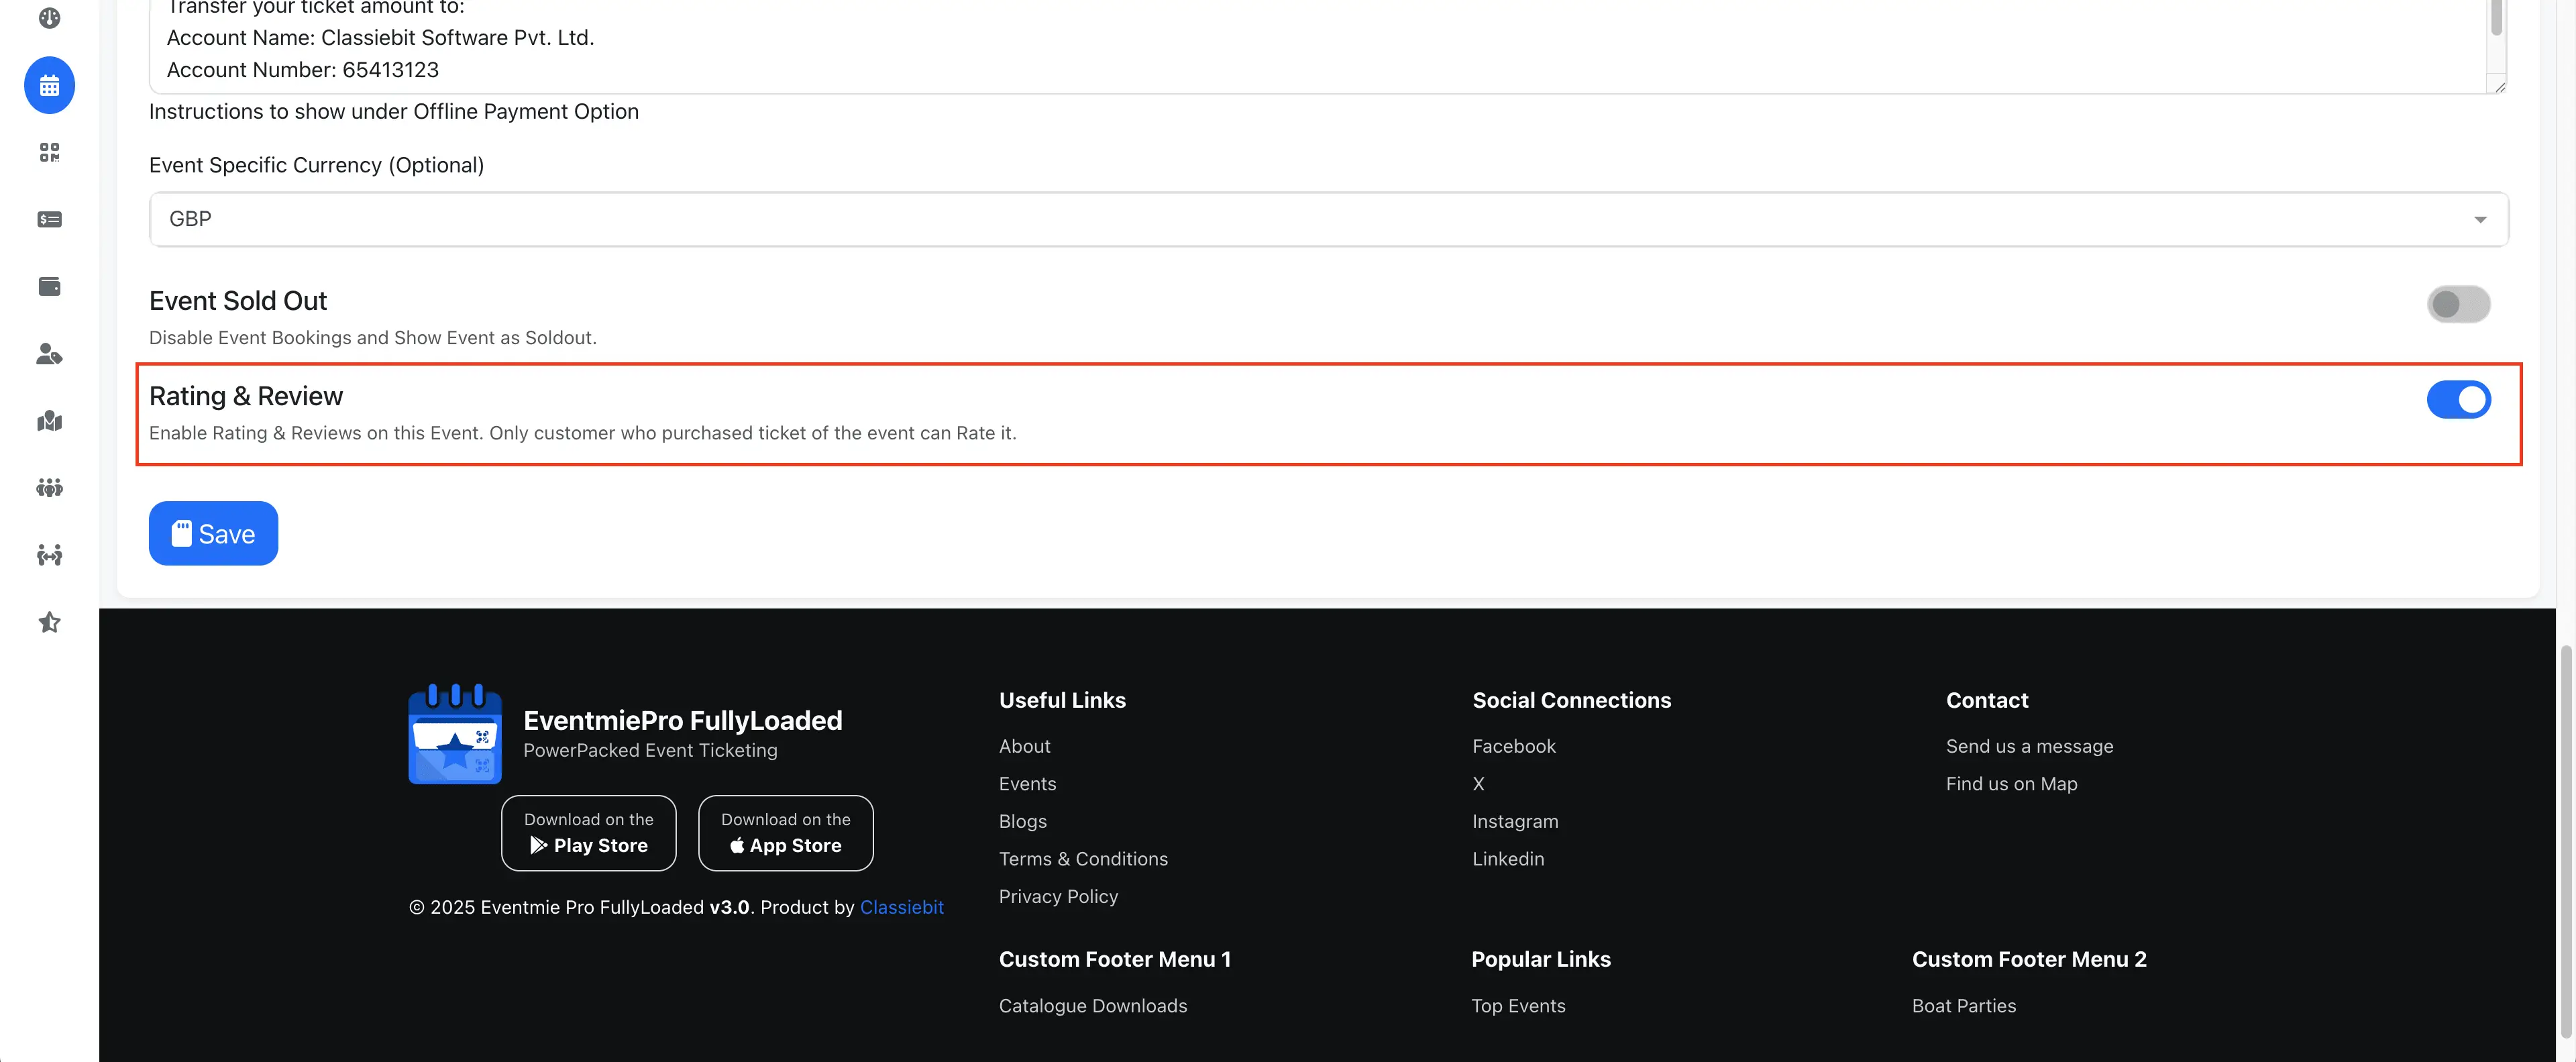This screenshot has height=1062, width=2576.
Task: Click the QR code scanner sidebar icon
Action: tap(49, 152)
